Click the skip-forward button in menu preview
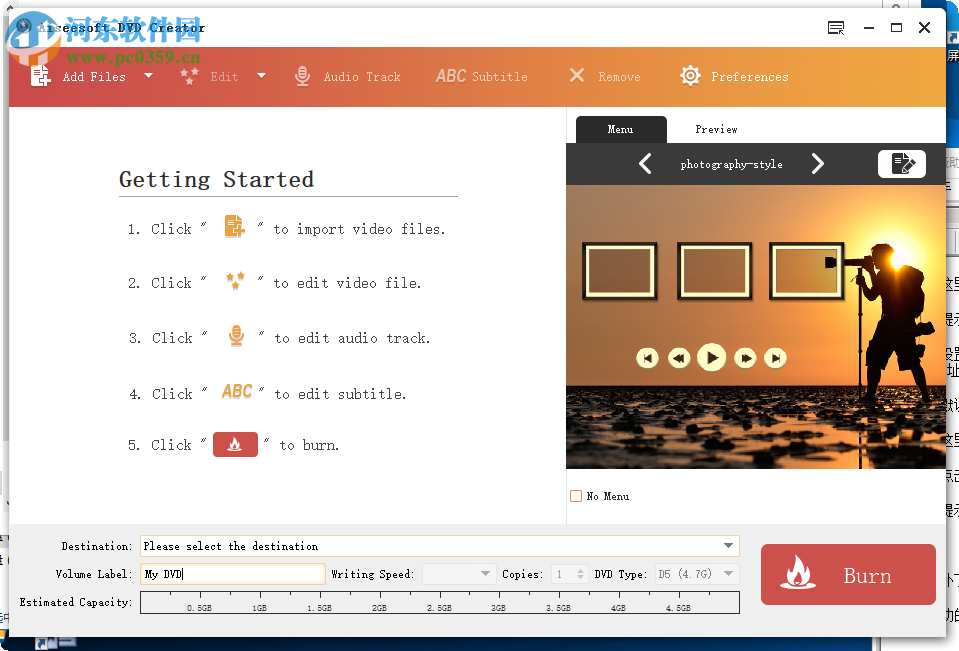959x651 pixels. [x=776, y=357]
